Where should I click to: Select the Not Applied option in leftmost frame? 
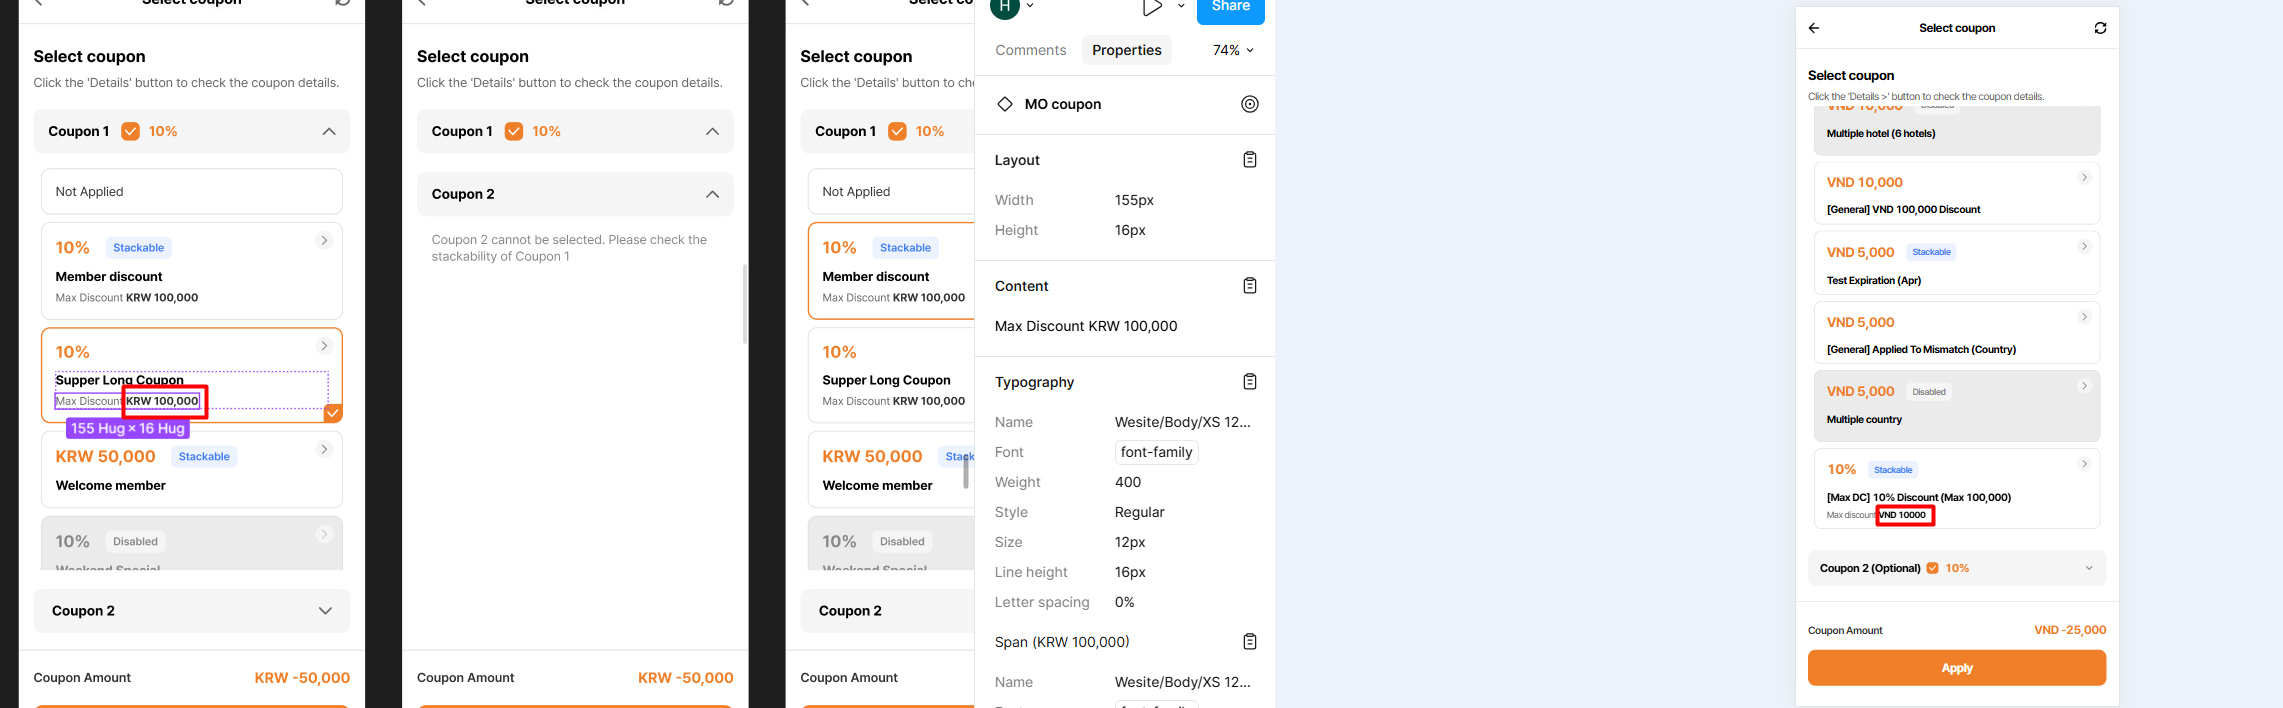pos(191,191)
